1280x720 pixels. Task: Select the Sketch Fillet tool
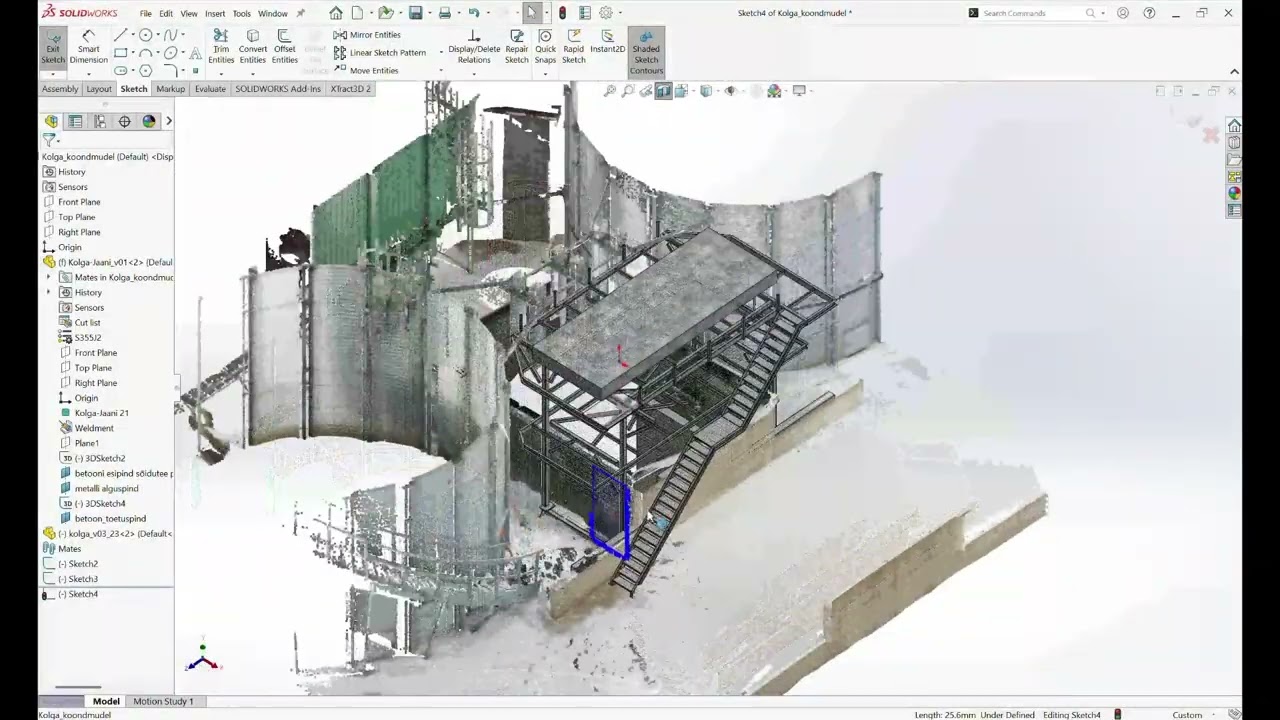click(x=171, y=71)
